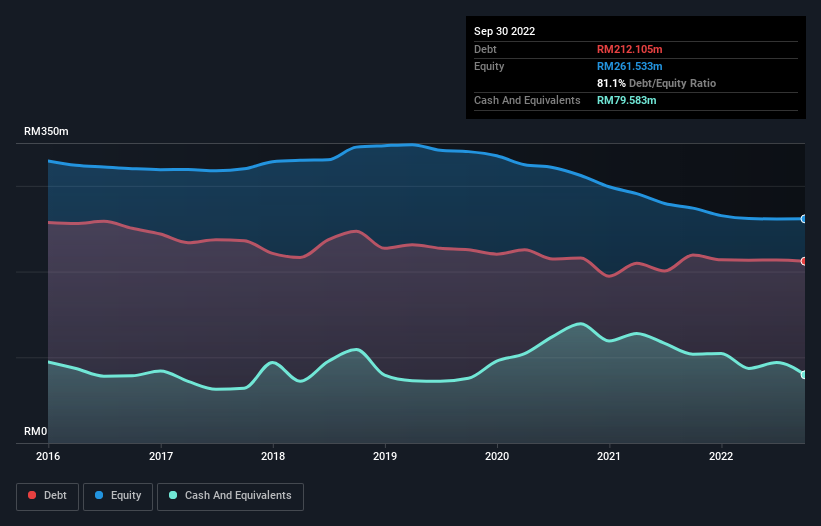Click the Sep 30 2022 tooltip date

504,31
